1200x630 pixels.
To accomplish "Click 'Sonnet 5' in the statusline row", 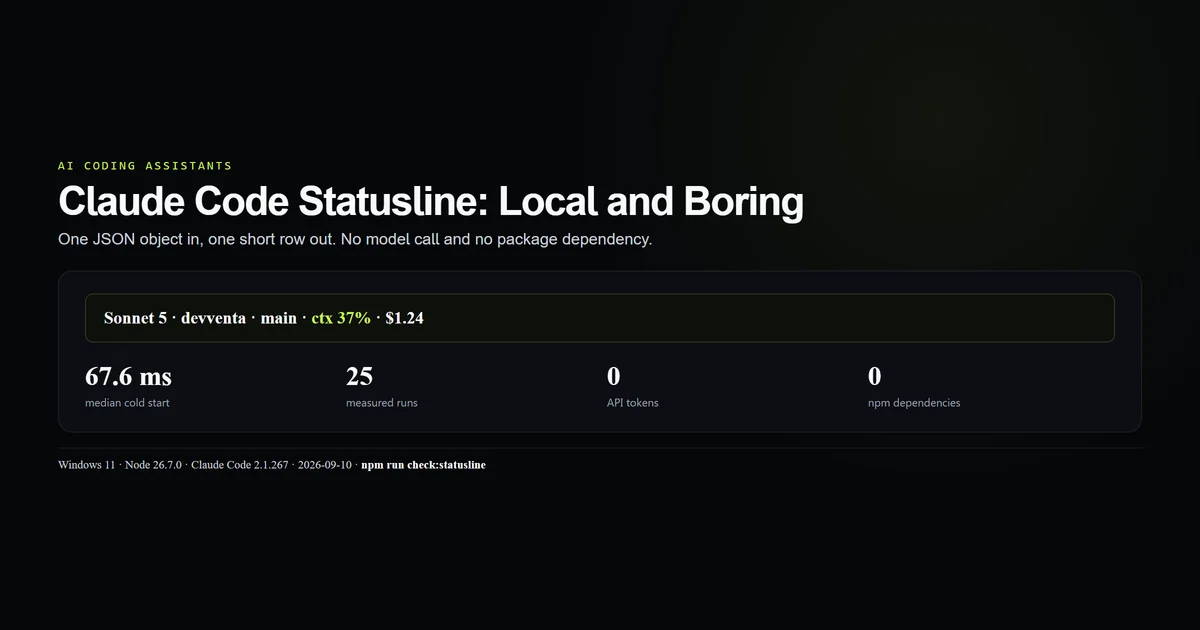I will pyautogui.click(x=135, y=318).
